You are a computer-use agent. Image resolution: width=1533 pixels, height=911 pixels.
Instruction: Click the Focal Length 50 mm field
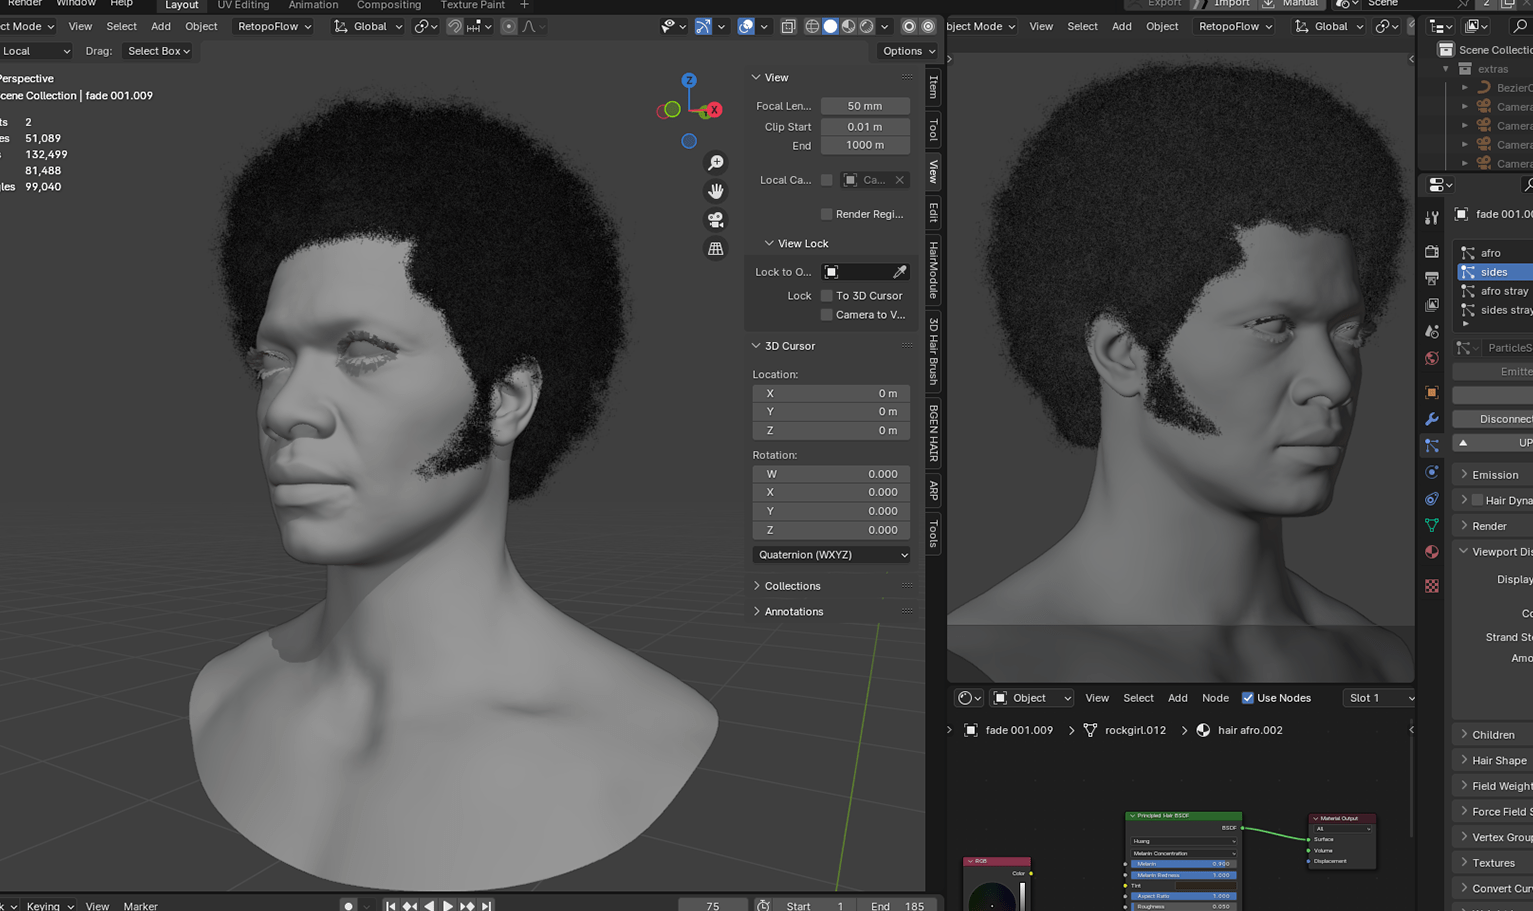tap(865, 106)
